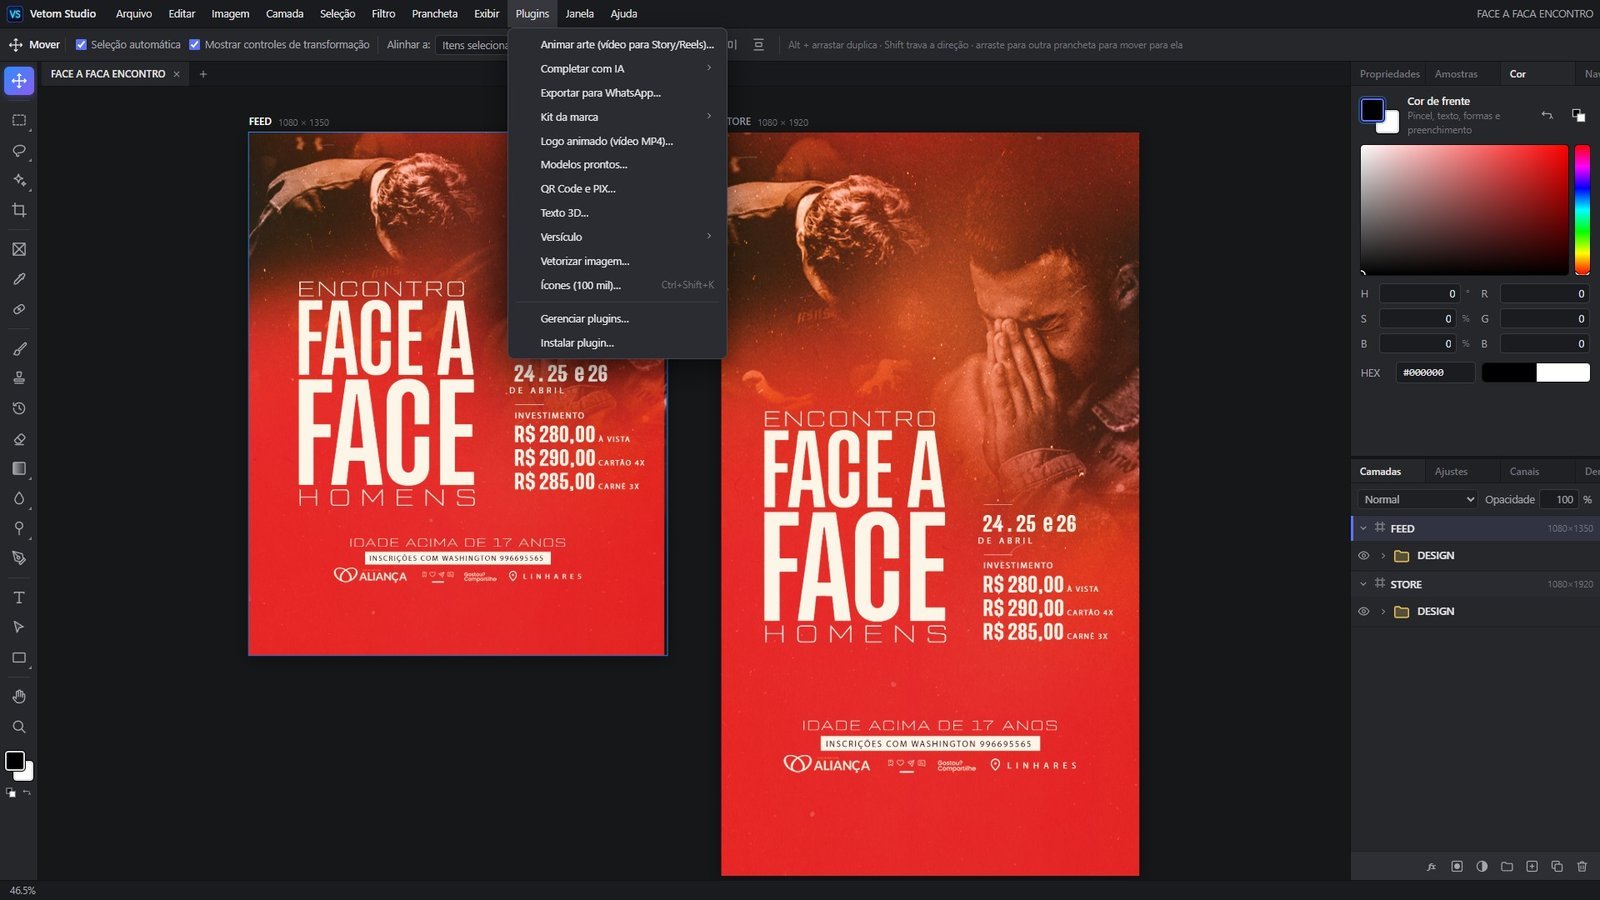Switch to the Amostras tab
Screen dimensions: 1600x900
pos(1455,74)
